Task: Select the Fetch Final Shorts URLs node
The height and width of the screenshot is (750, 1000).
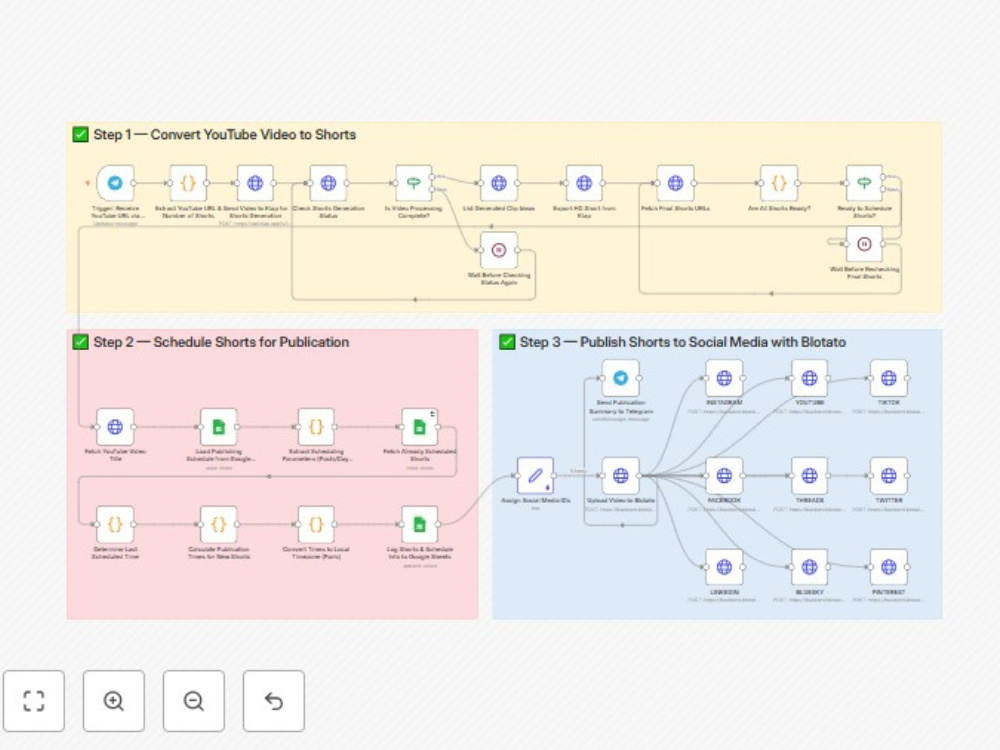Action: (x=675, y=183)
